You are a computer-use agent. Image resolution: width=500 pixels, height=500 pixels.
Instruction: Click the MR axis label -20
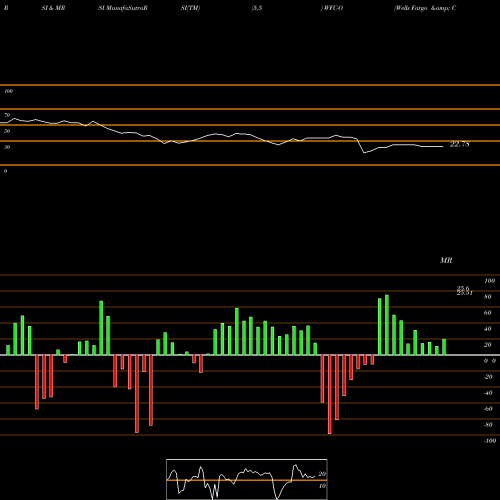pos(488,377)
